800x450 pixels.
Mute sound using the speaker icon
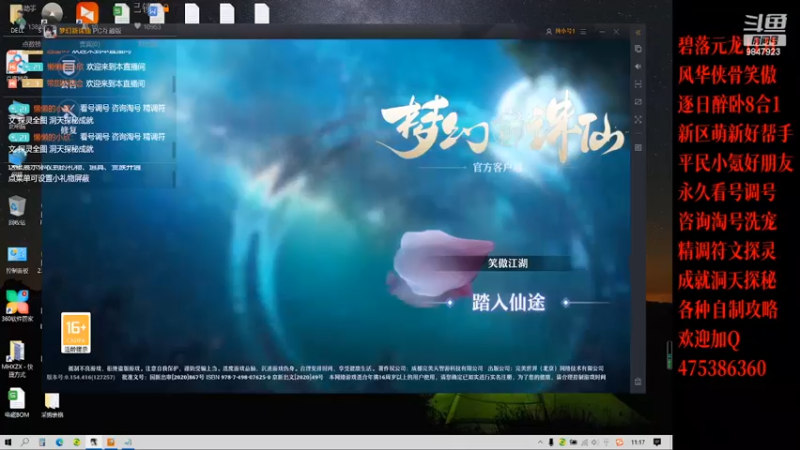(x=638, y=66)
